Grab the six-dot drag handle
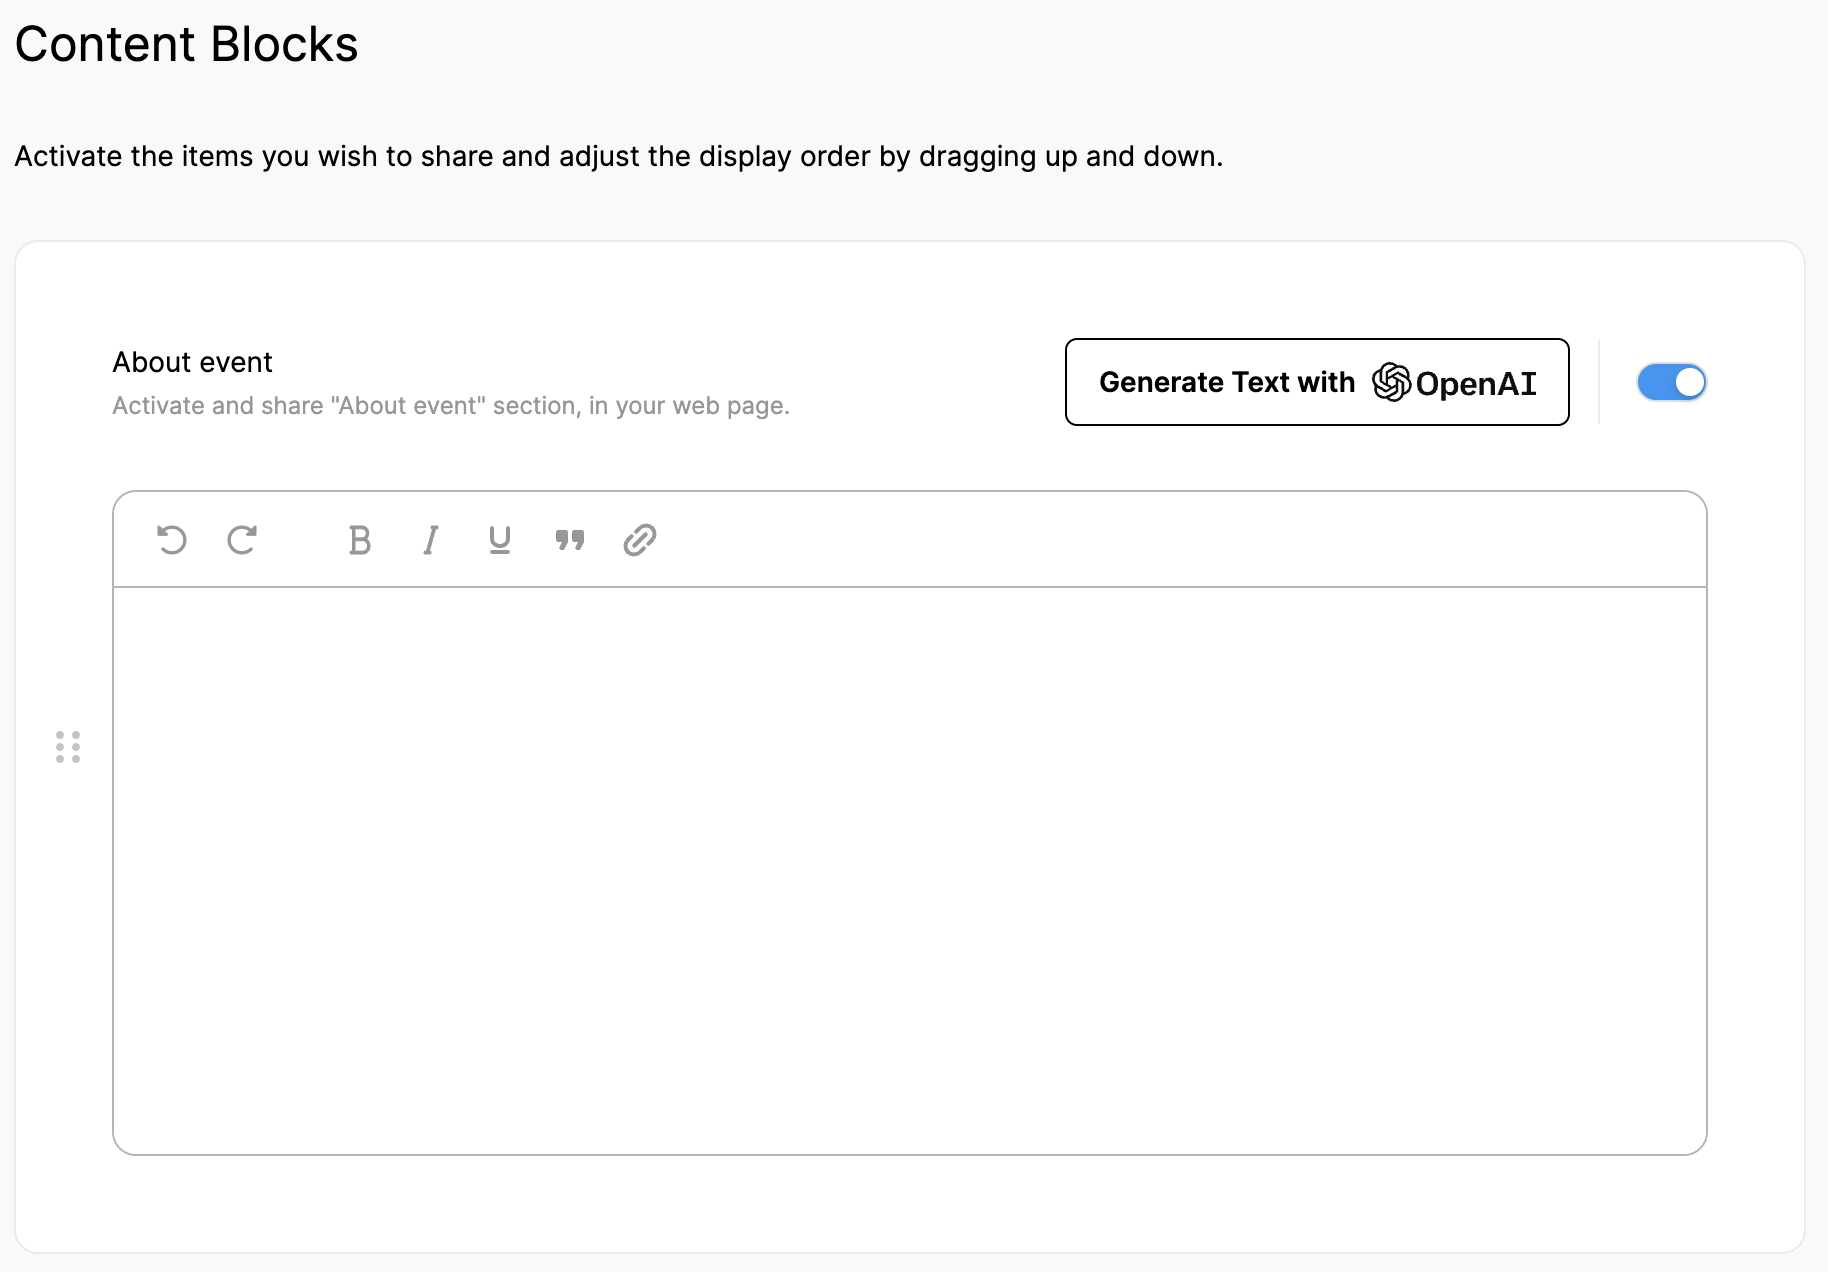 68,747
